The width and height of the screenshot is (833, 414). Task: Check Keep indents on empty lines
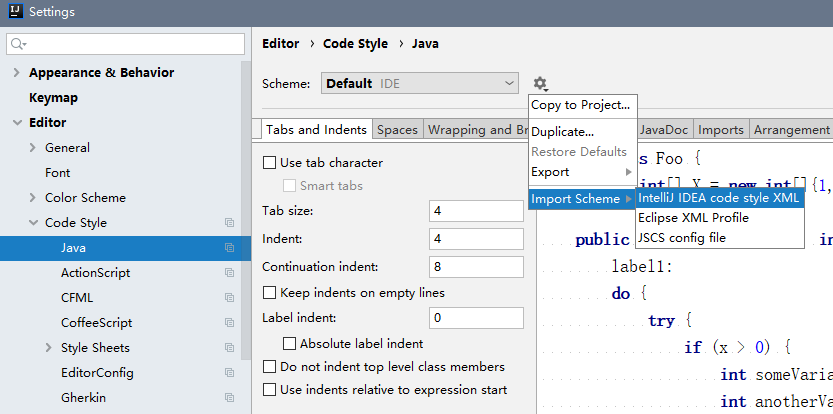[x=270, y=293]
